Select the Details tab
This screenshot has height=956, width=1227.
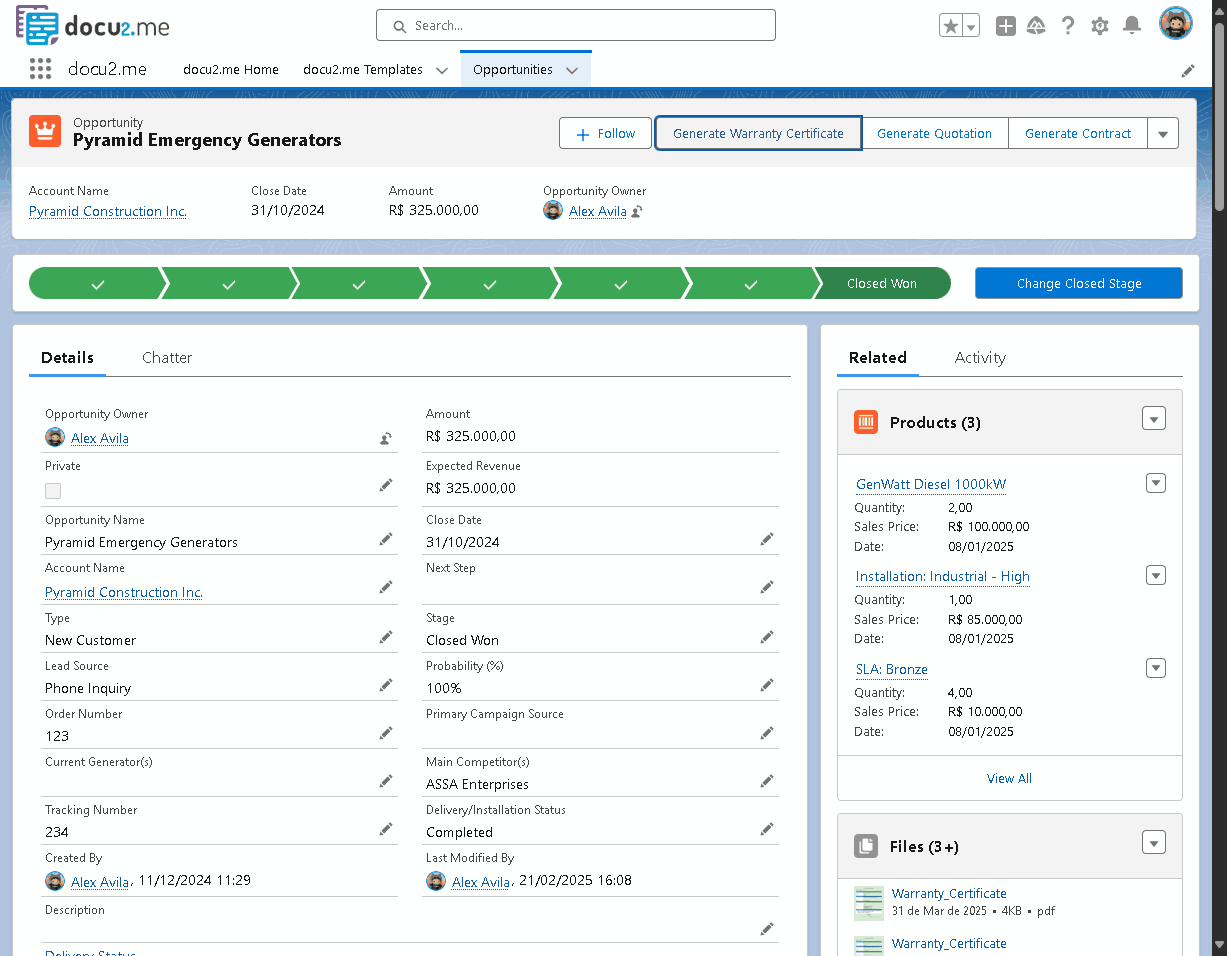(x=68, y=357)
